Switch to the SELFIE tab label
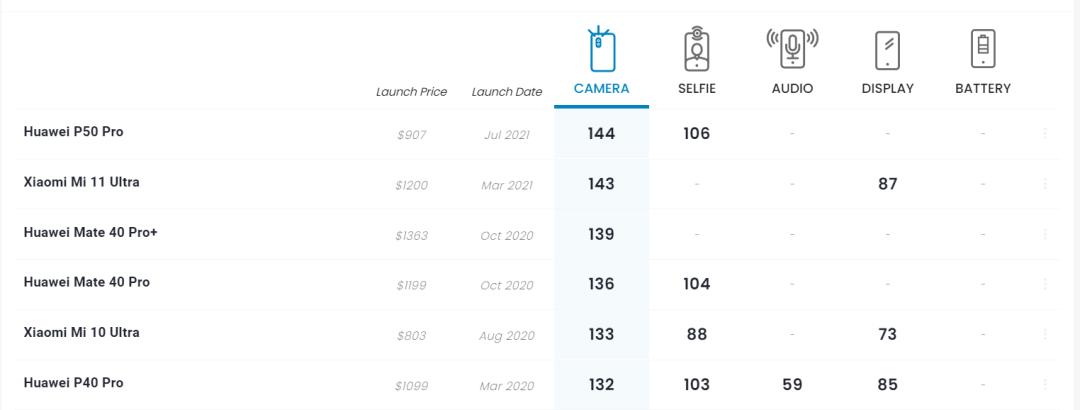 (x=696, y=88)
